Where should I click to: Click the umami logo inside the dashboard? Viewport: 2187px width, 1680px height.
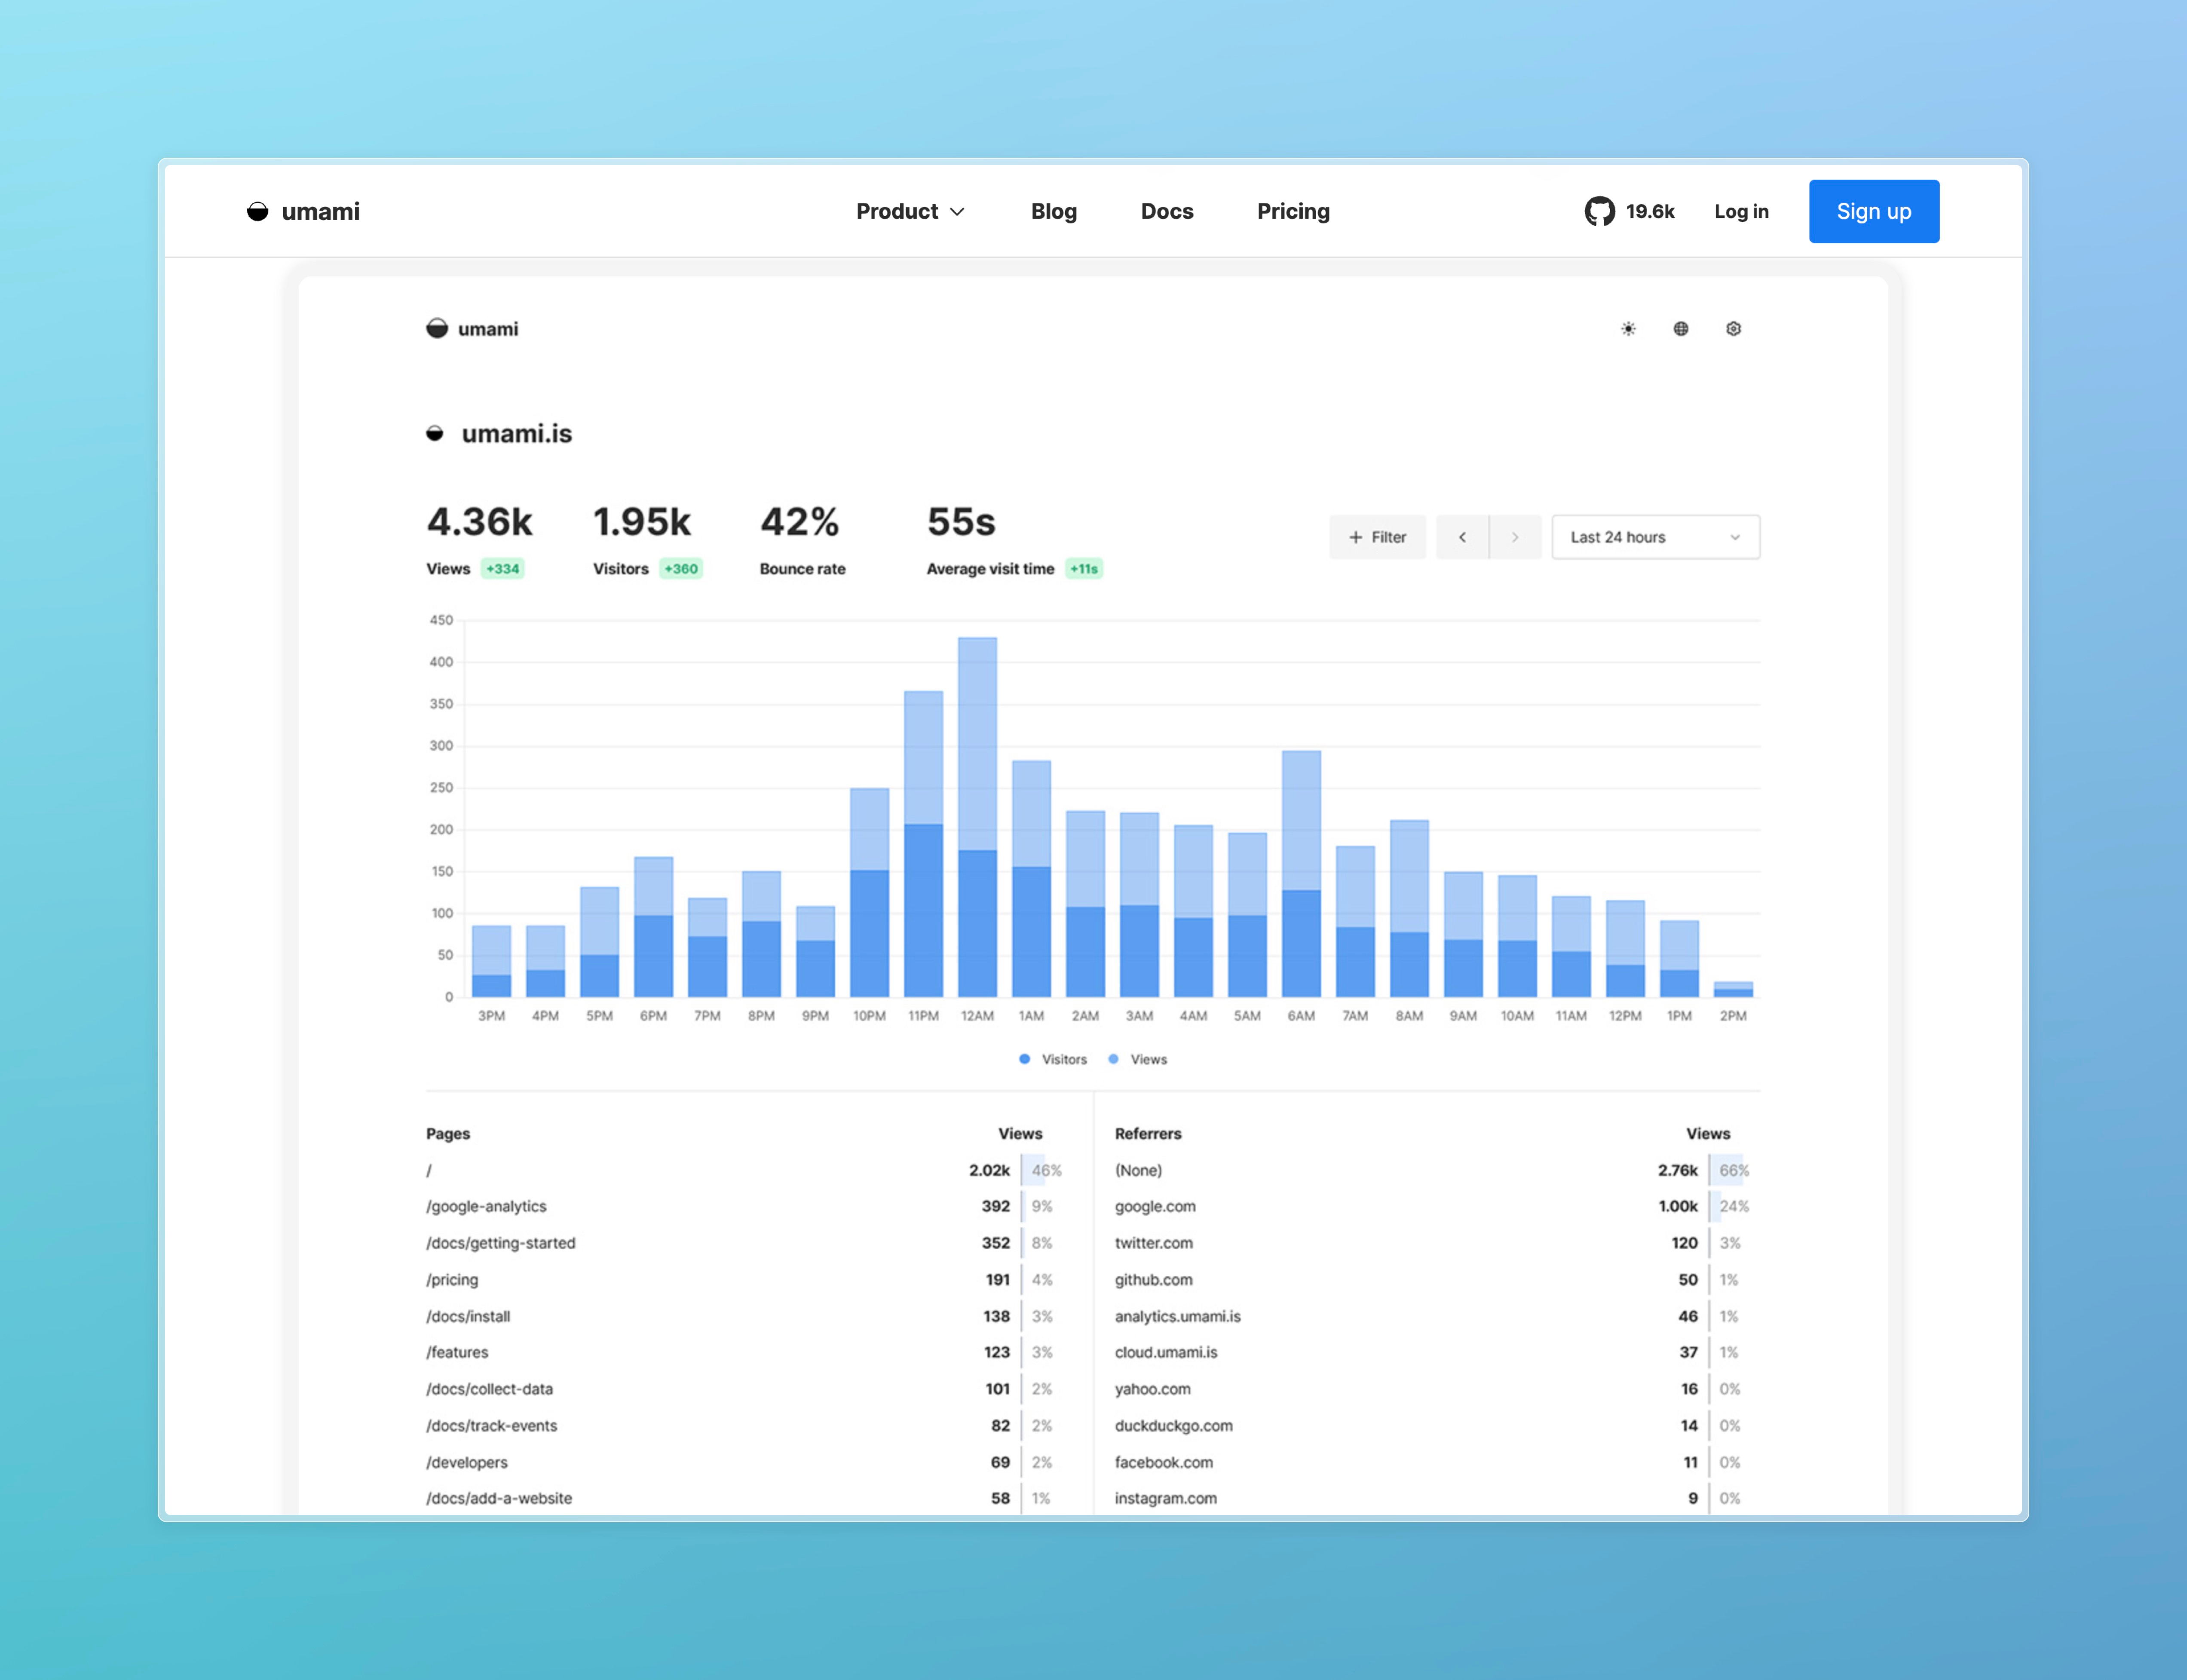point(472,329)
